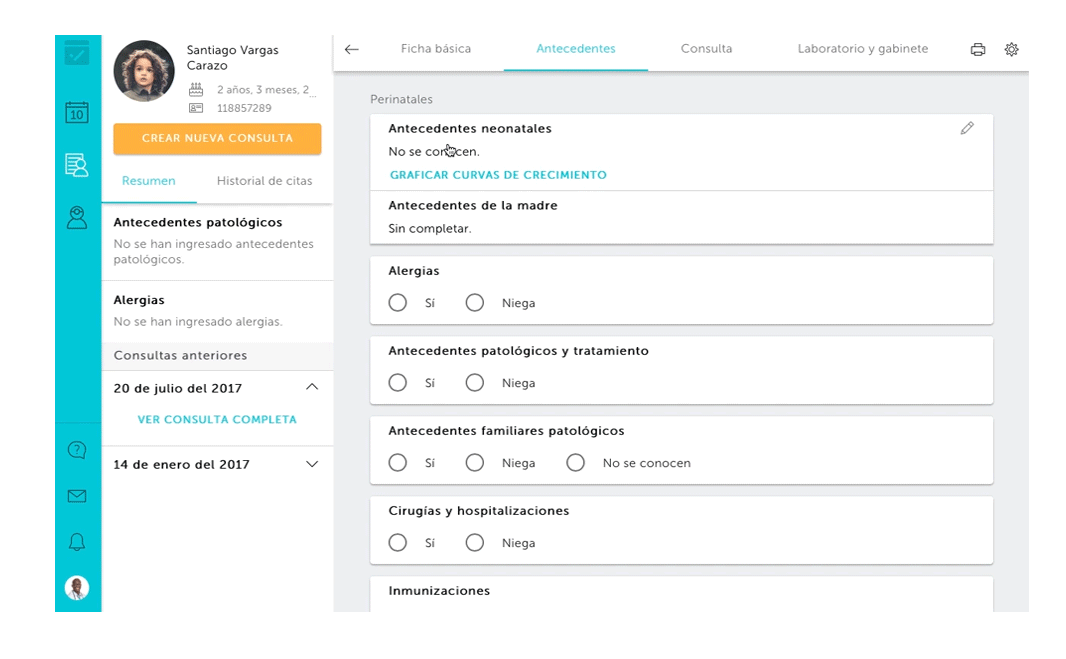Select Sí under Antecedentes familiares patológicos

click(x=398, y=463)
